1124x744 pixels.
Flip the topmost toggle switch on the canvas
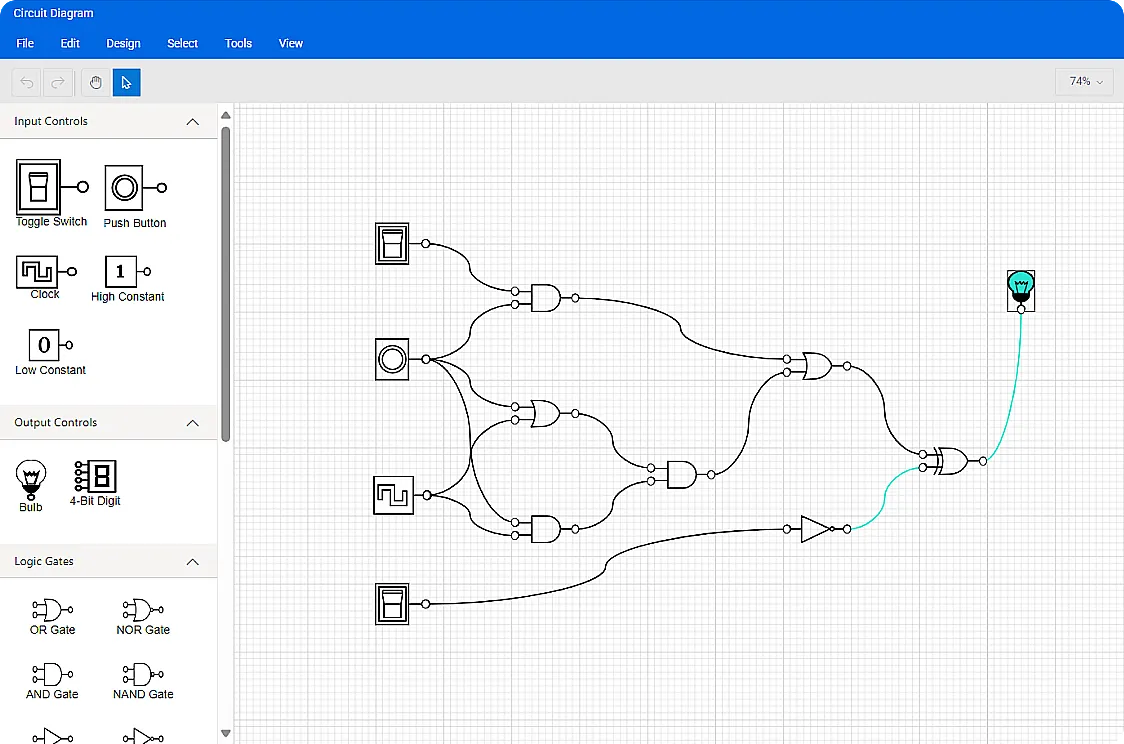391,243
